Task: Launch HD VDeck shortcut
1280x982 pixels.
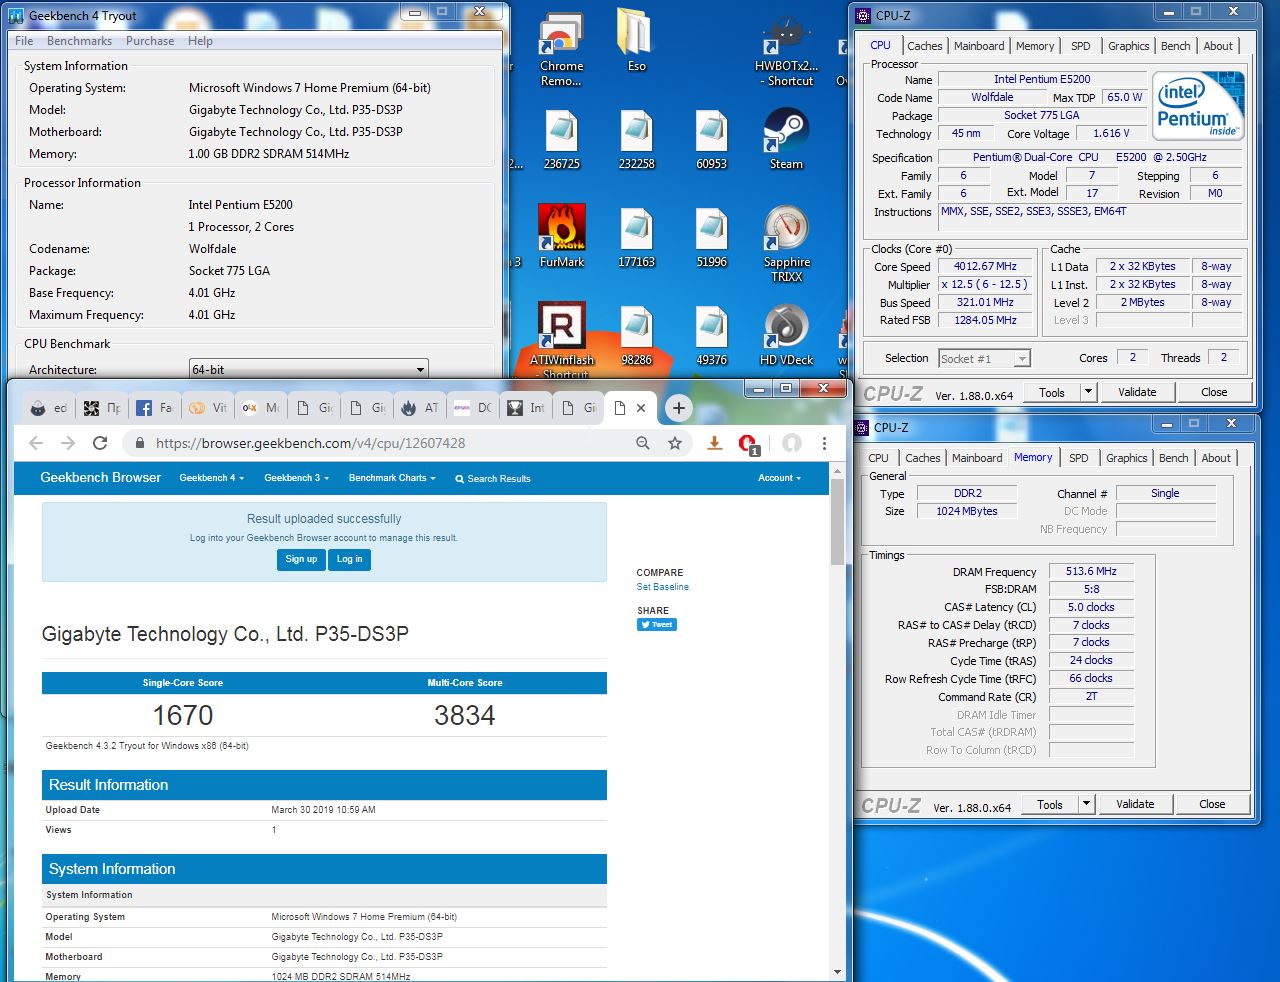Action: [x=786, y=335]
